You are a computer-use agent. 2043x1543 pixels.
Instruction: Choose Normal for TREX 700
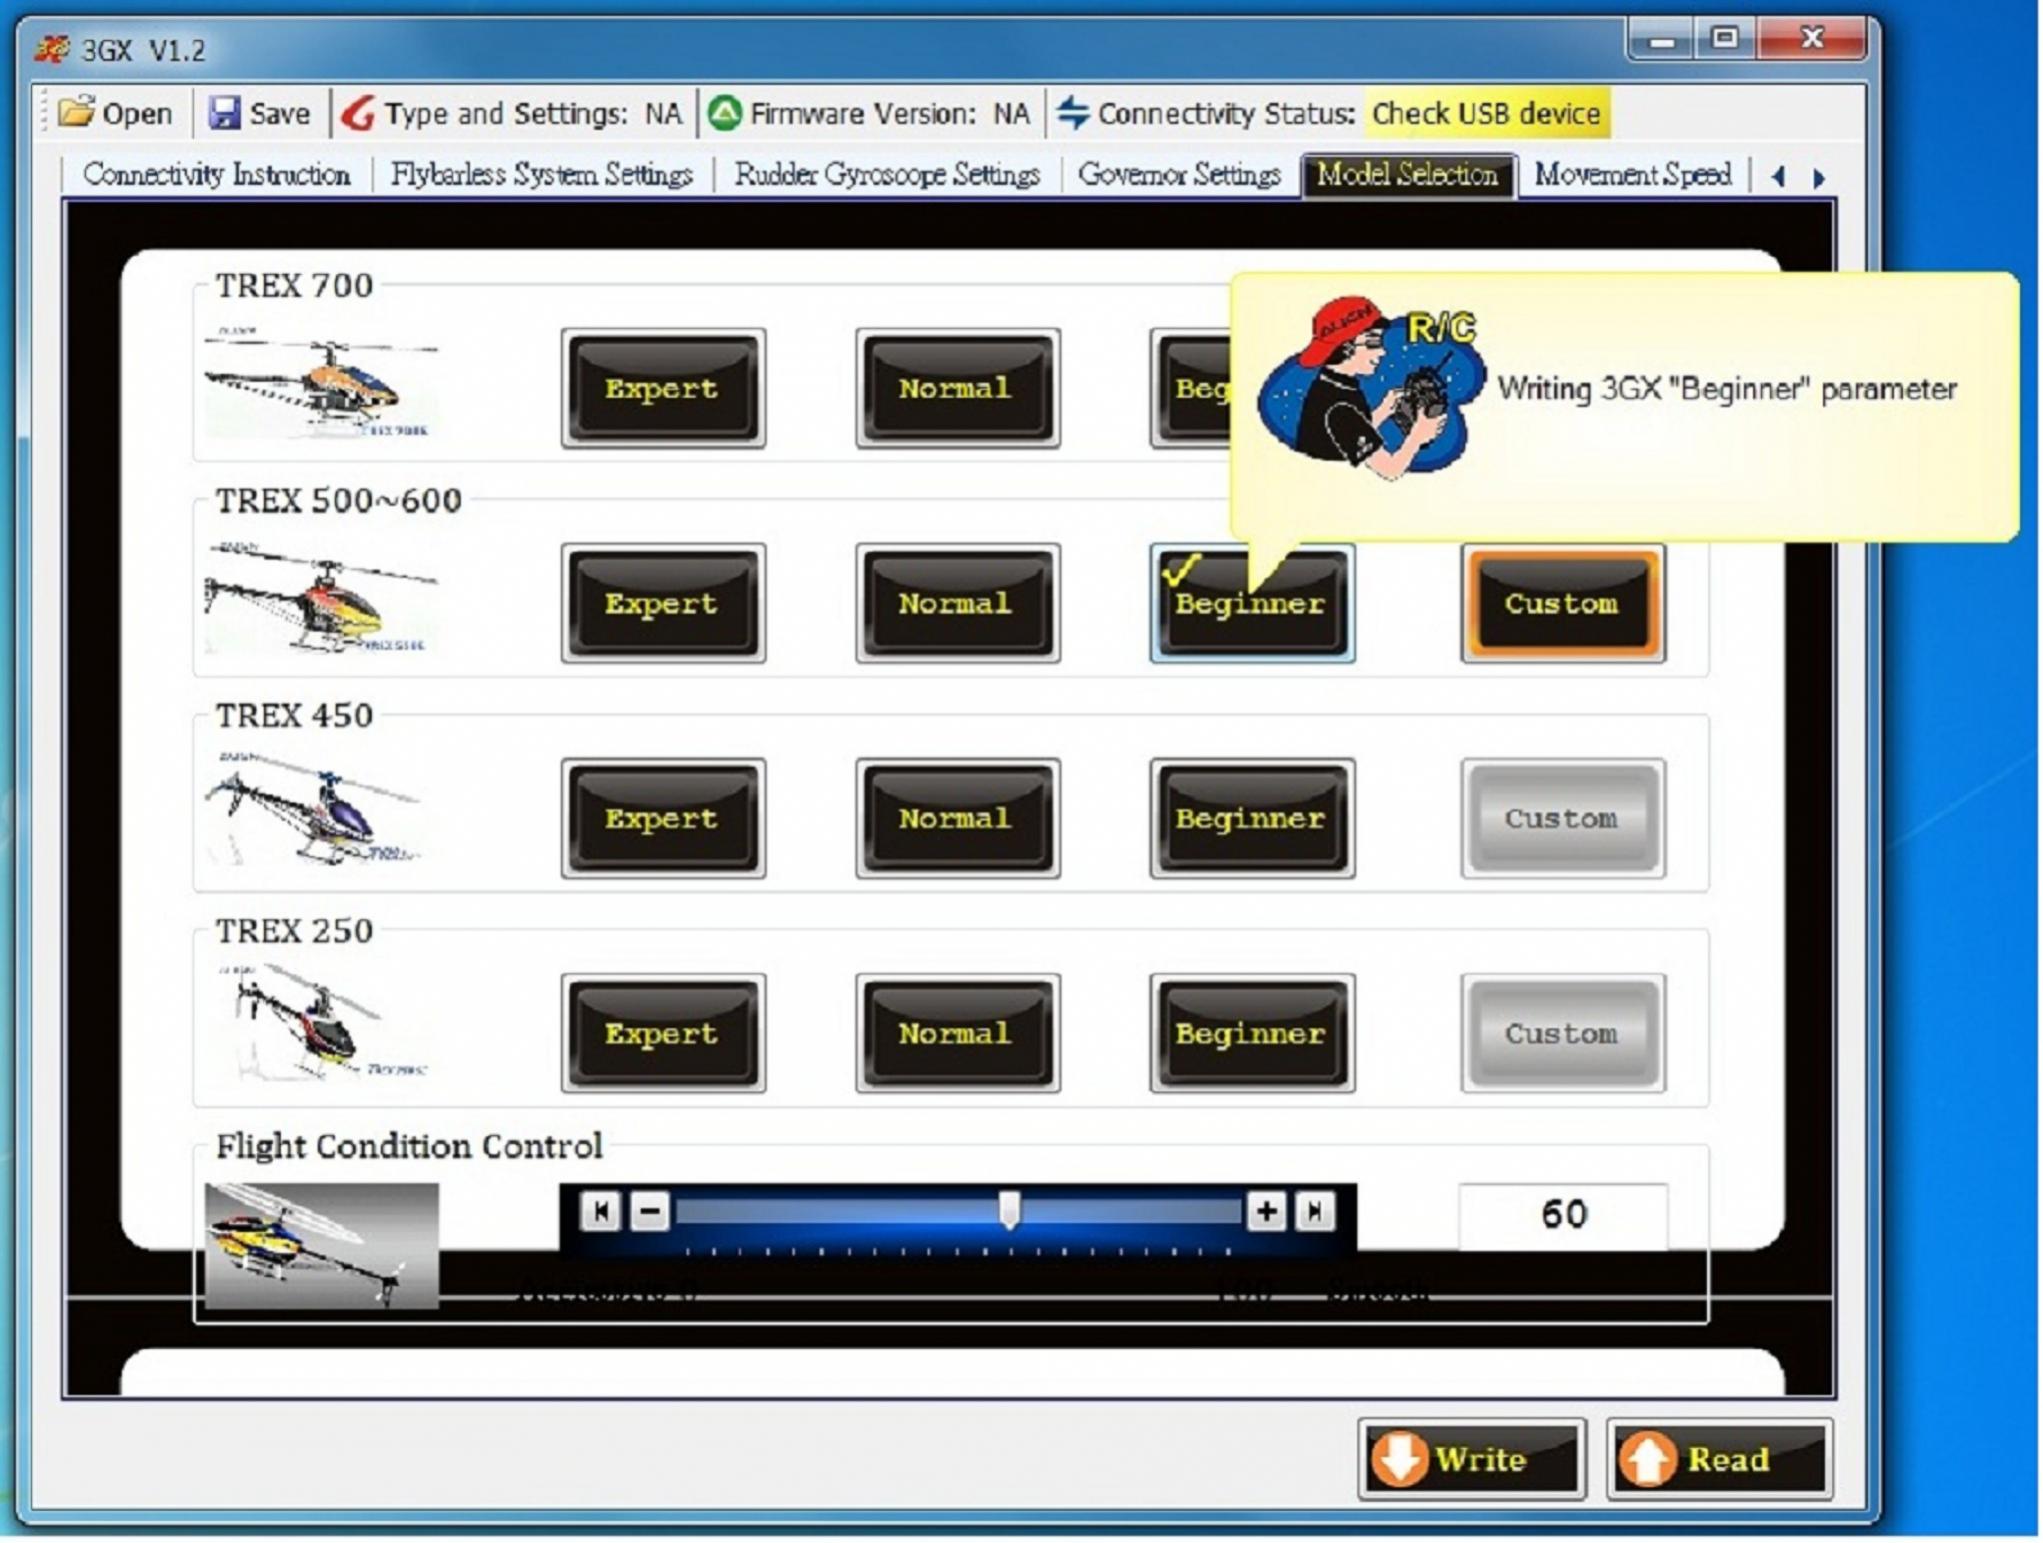(x=957, y=388)
